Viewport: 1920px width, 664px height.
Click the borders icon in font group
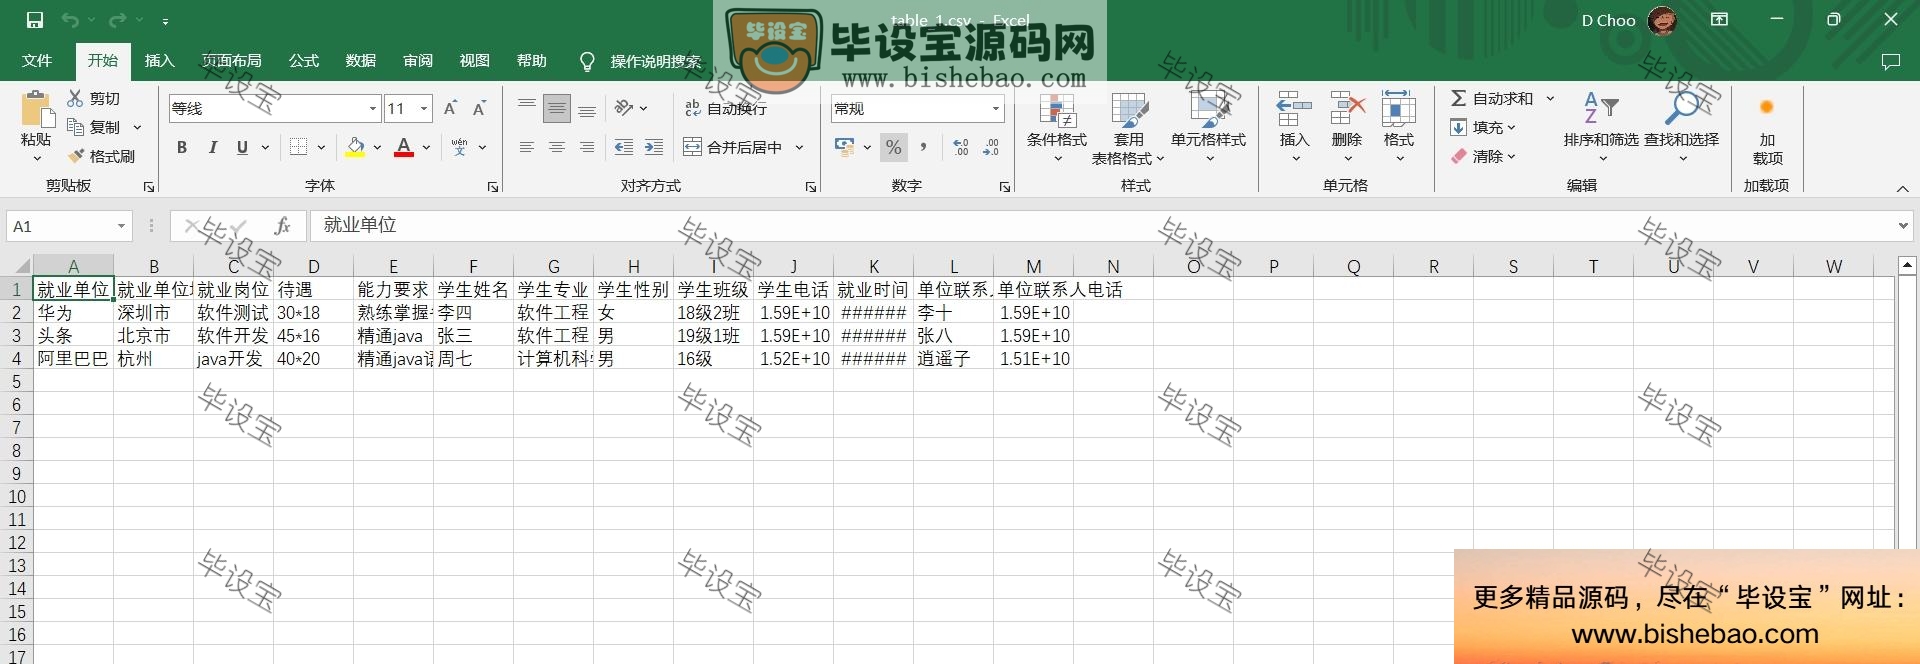click(298, 147)
